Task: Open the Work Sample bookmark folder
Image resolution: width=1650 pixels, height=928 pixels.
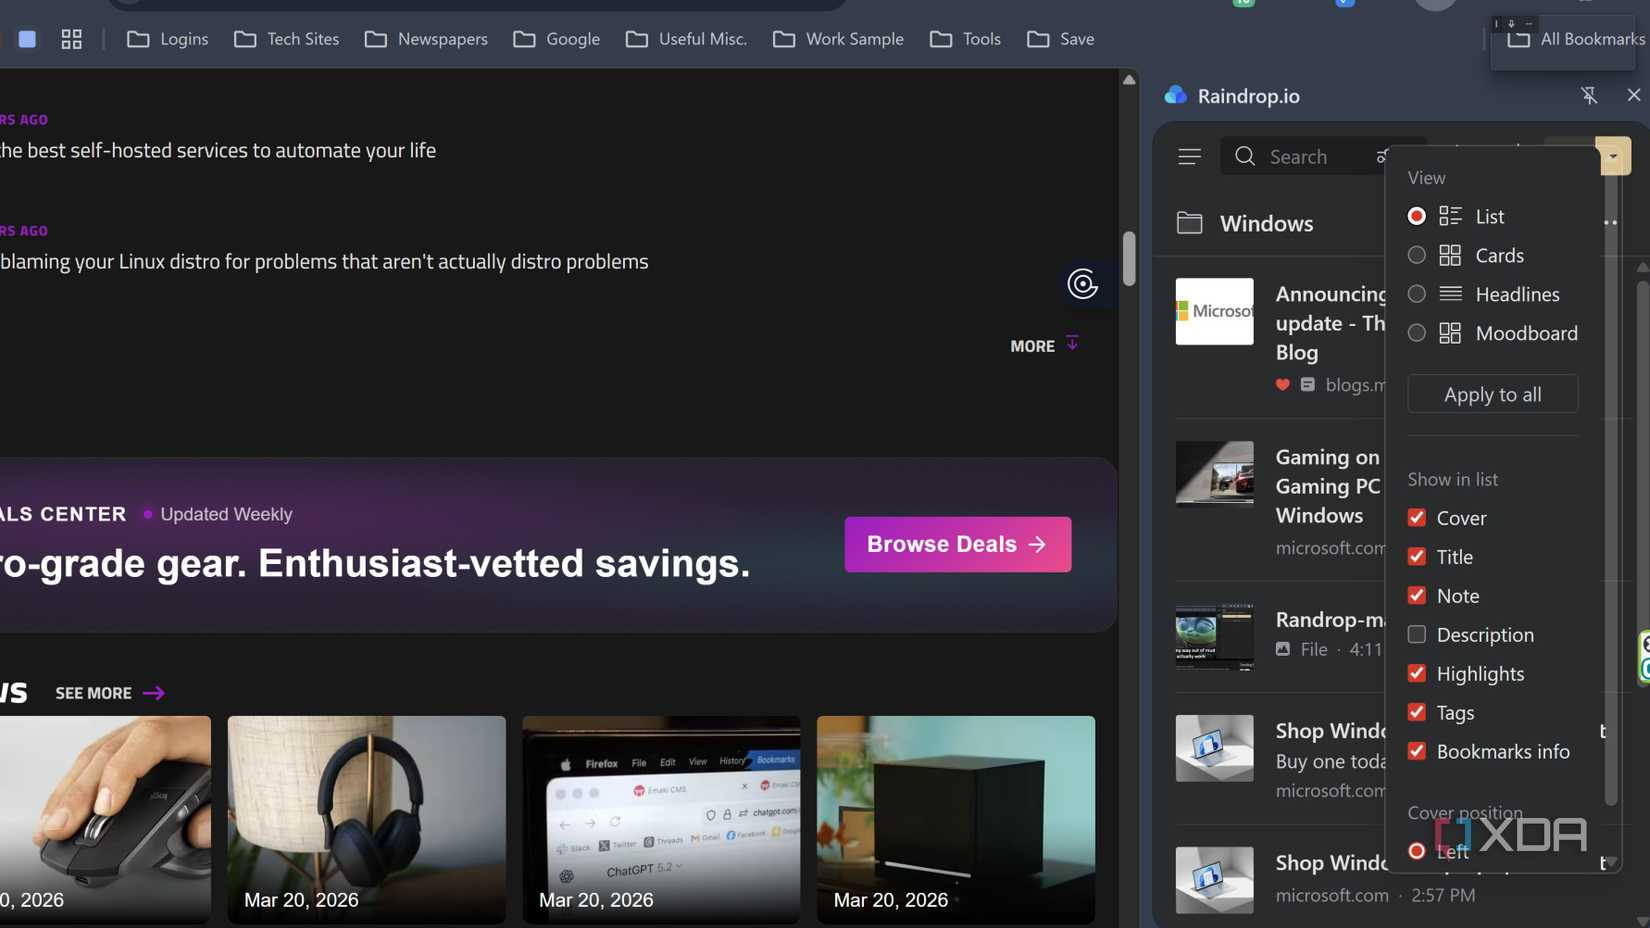Action: click(838, 39)
